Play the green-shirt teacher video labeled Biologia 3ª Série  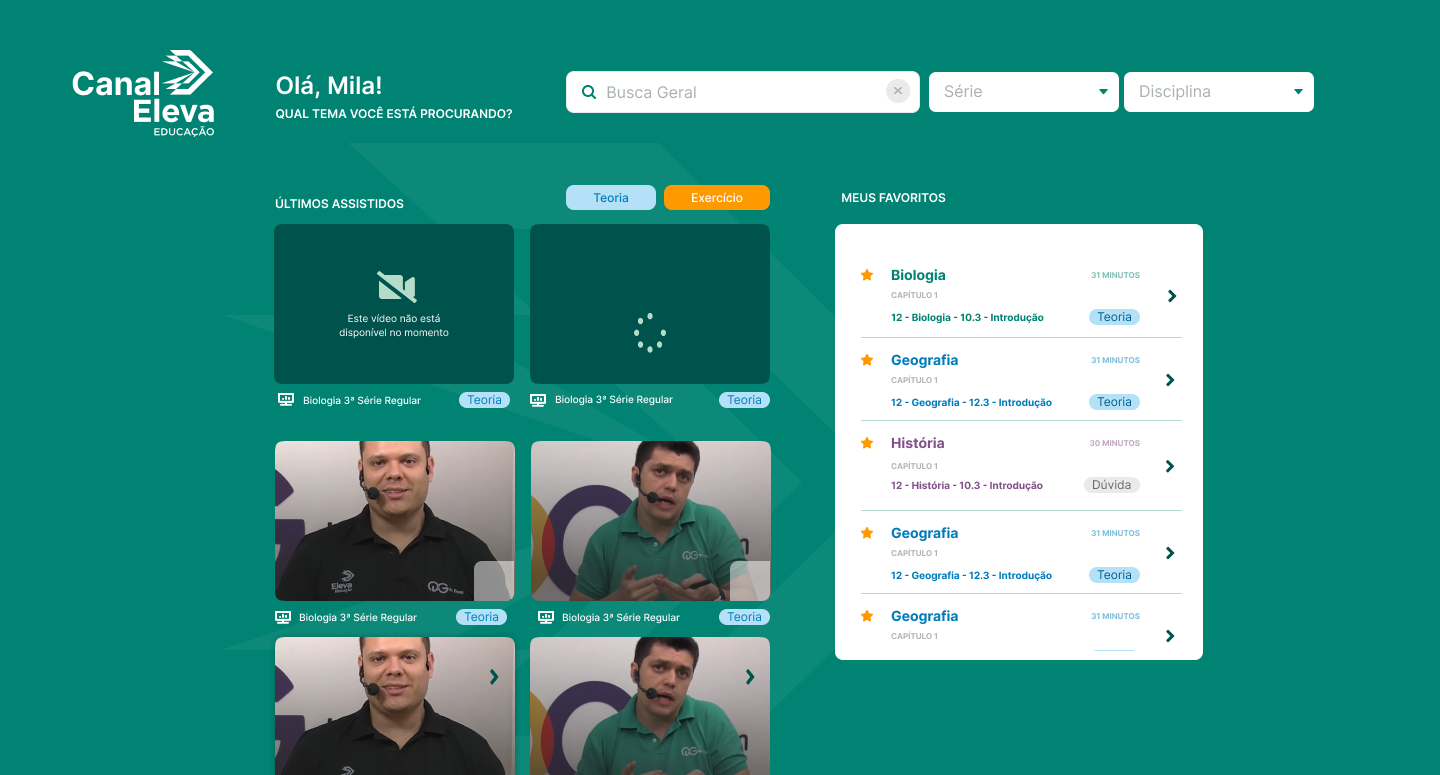[x=651, y=521]
